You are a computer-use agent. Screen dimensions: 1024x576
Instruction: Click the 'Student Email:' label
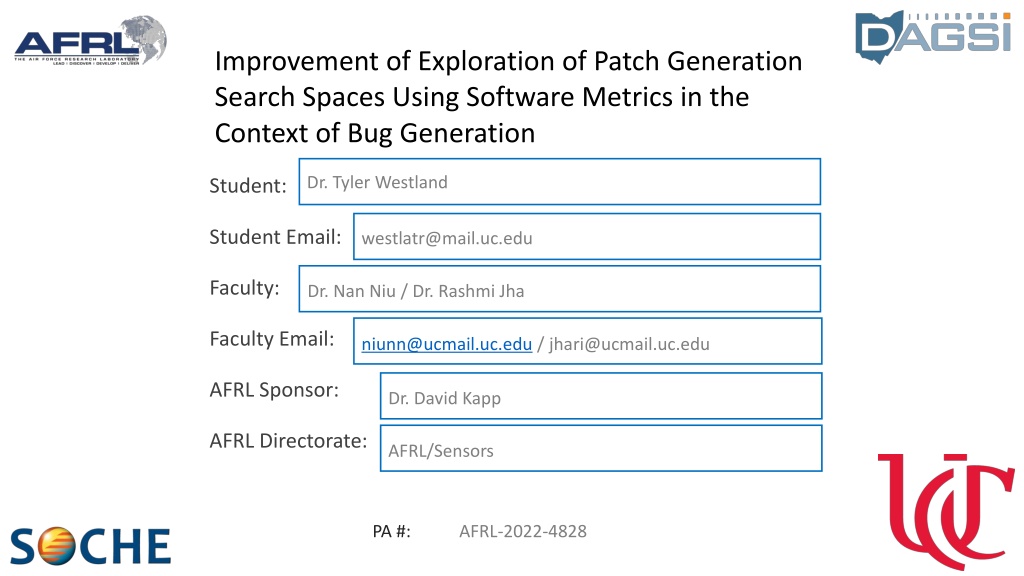coord(275,236)
